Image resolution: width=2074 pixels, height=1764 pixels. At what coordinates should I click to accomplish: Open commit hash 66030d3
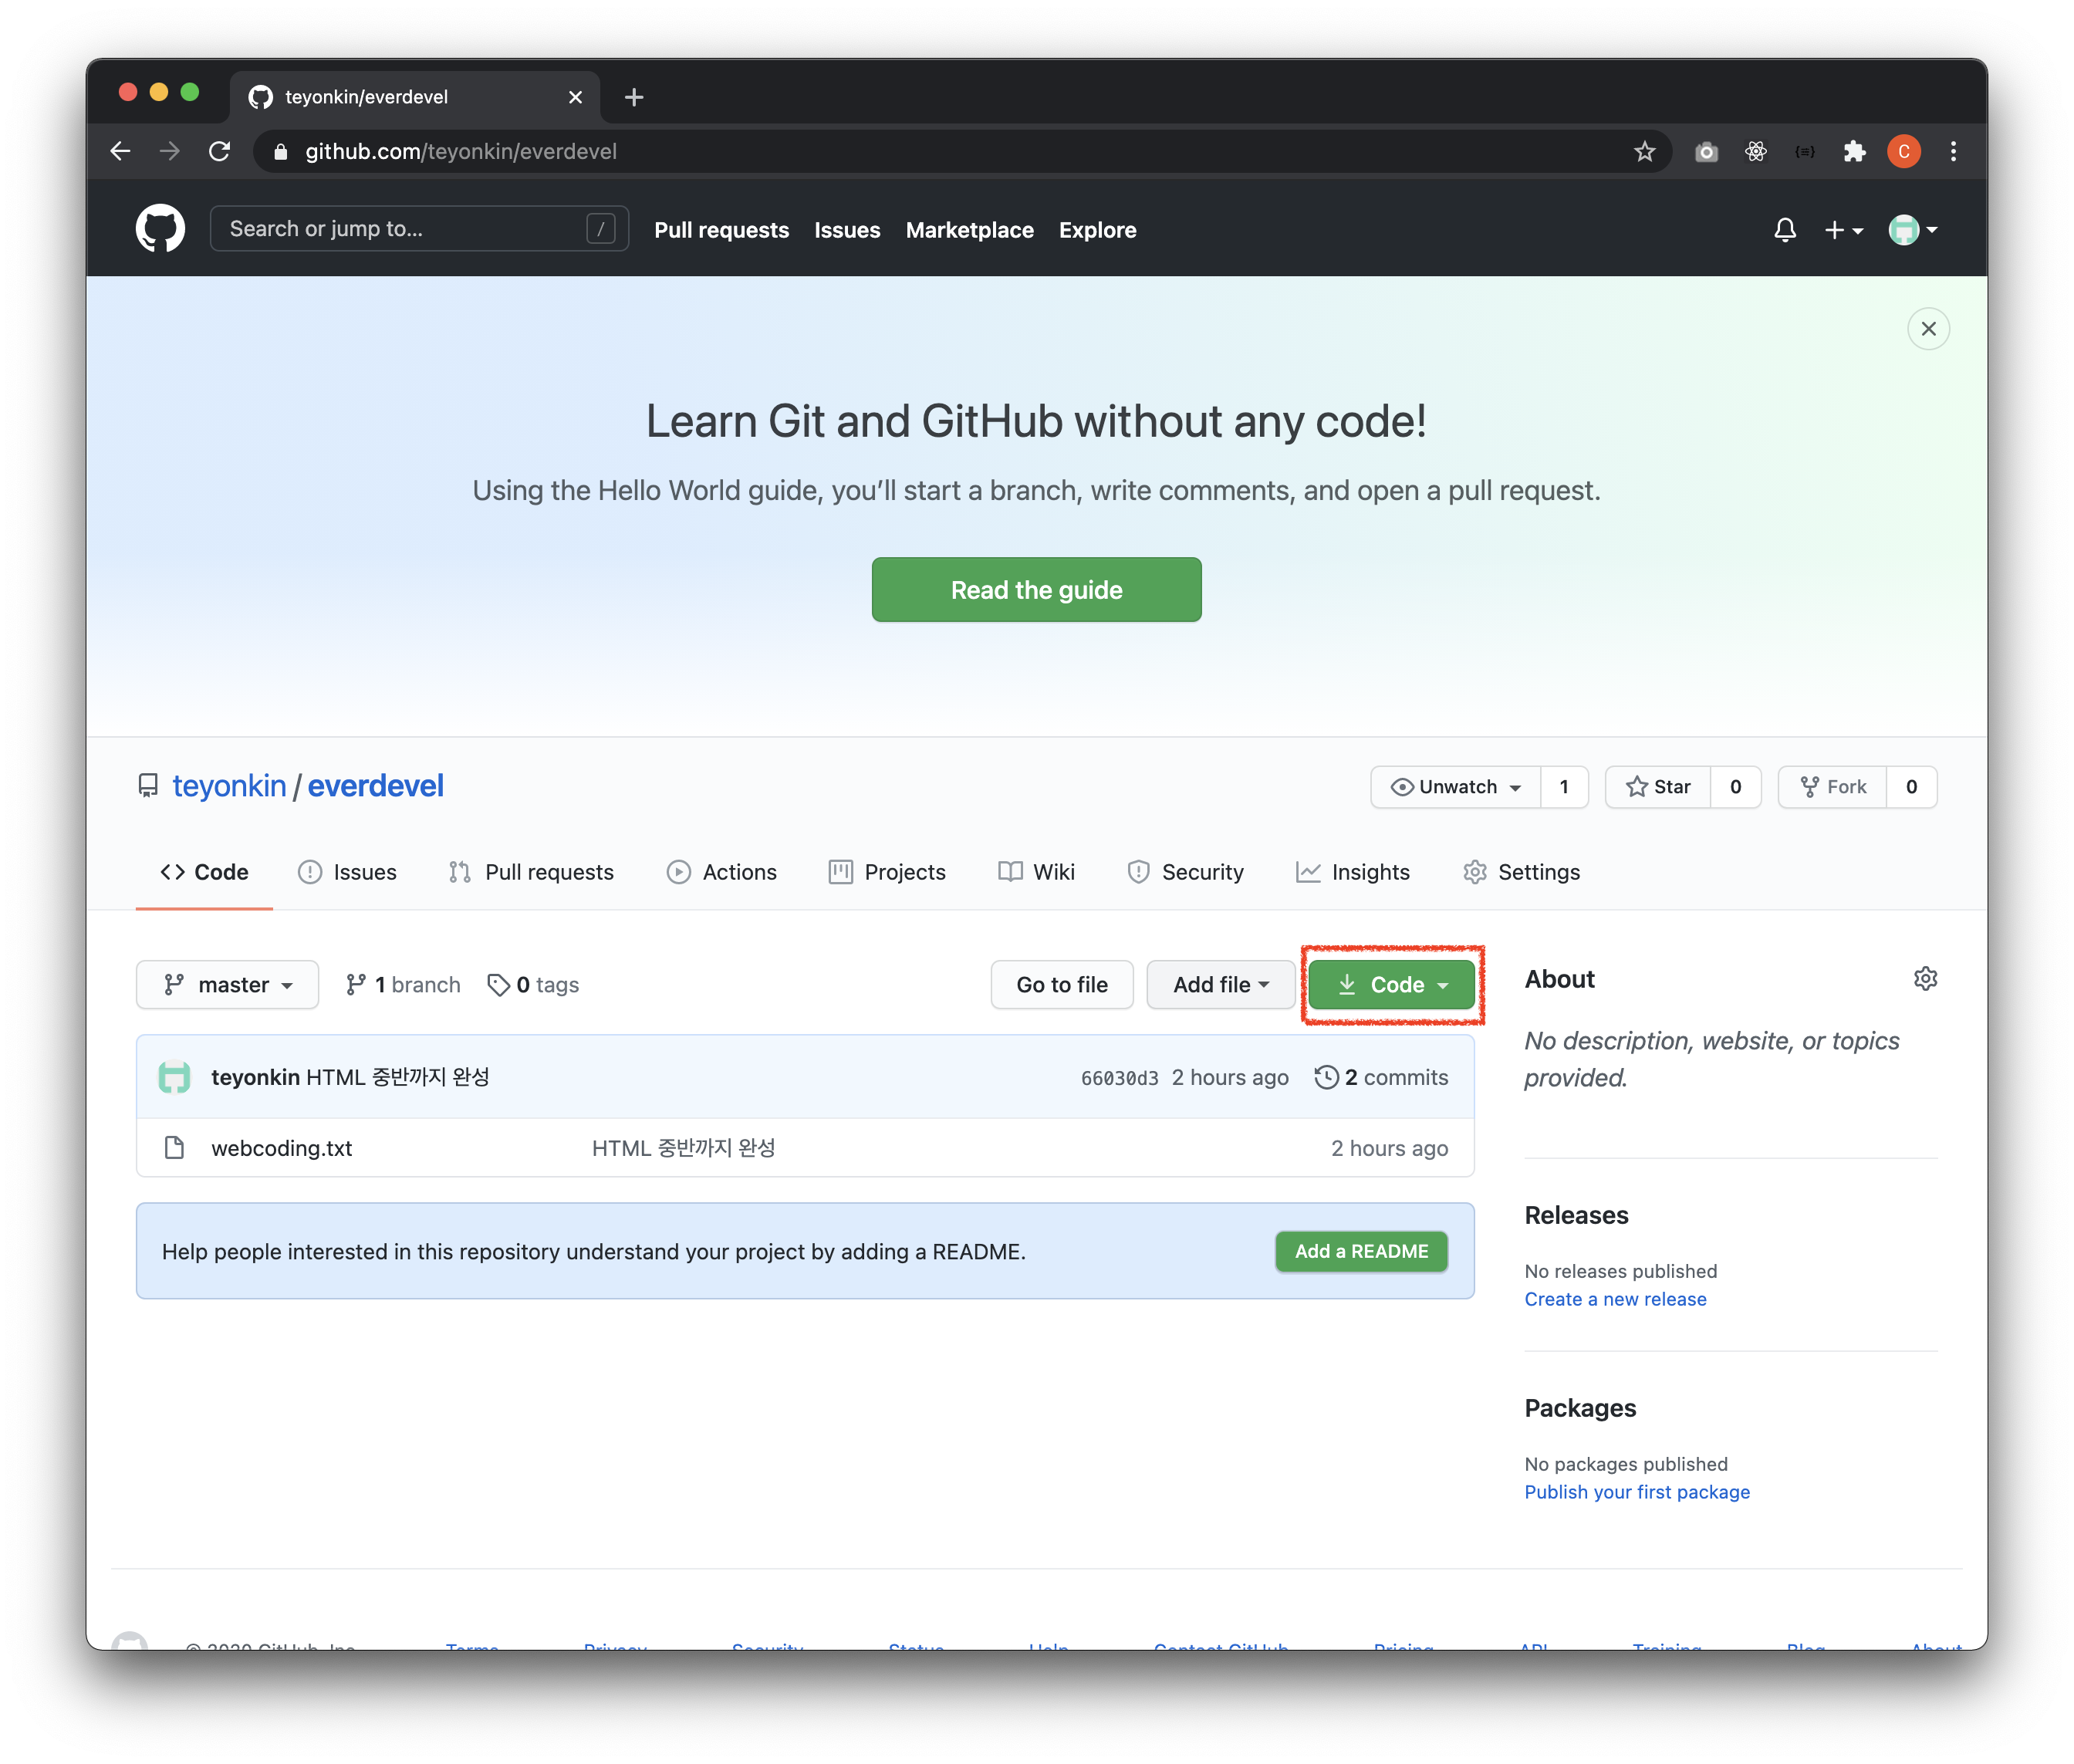(x=1119, y=1078)
